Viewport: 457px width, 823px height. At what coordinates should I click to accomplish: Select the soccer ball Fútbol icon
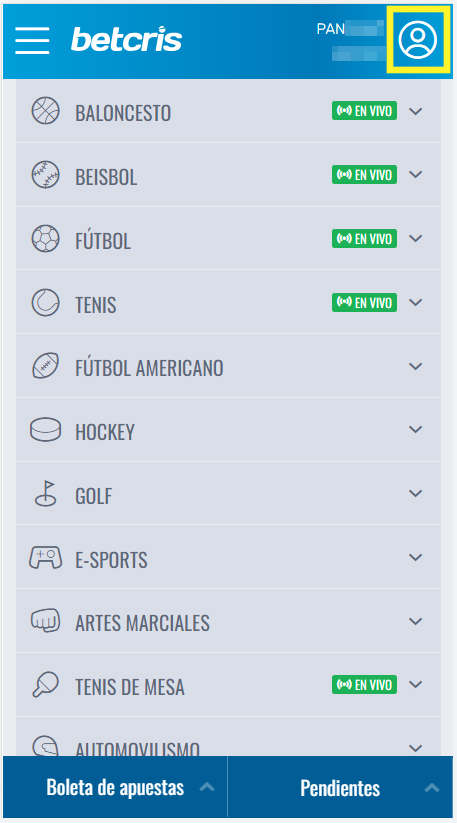[46, 239]
